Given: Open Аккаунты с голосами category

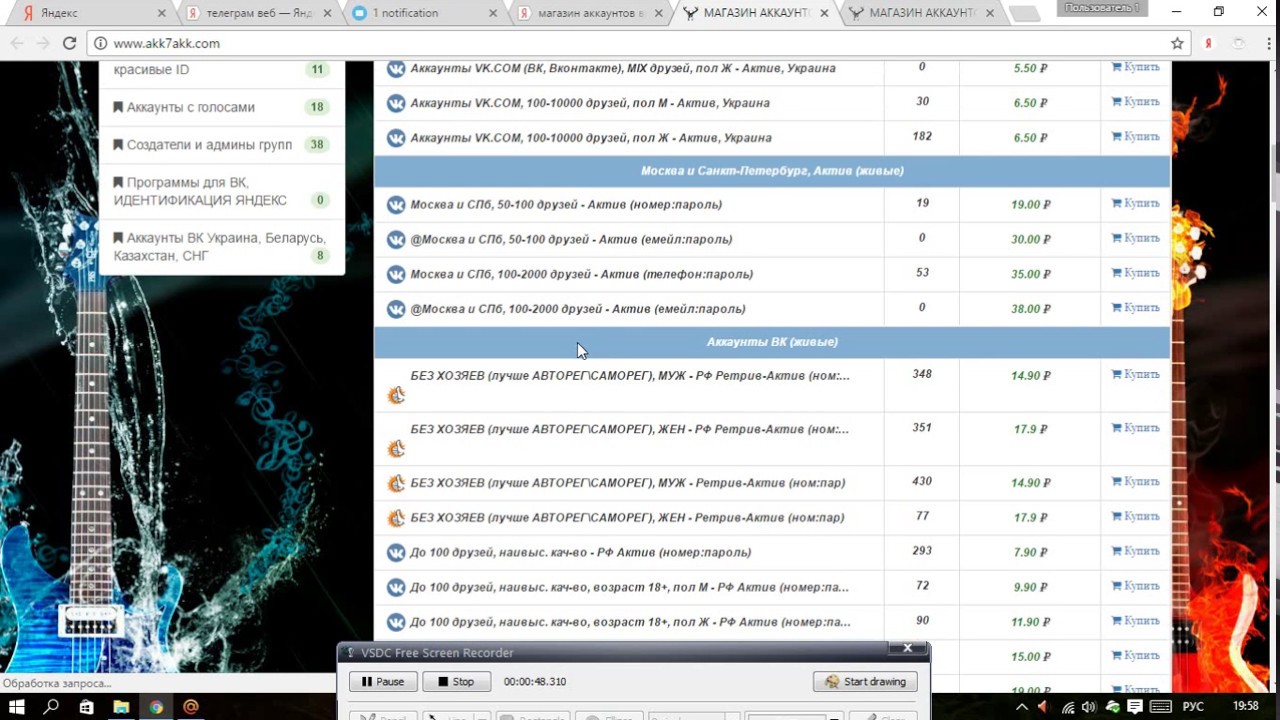Looking at the screenshot, I should coord(221,107).
